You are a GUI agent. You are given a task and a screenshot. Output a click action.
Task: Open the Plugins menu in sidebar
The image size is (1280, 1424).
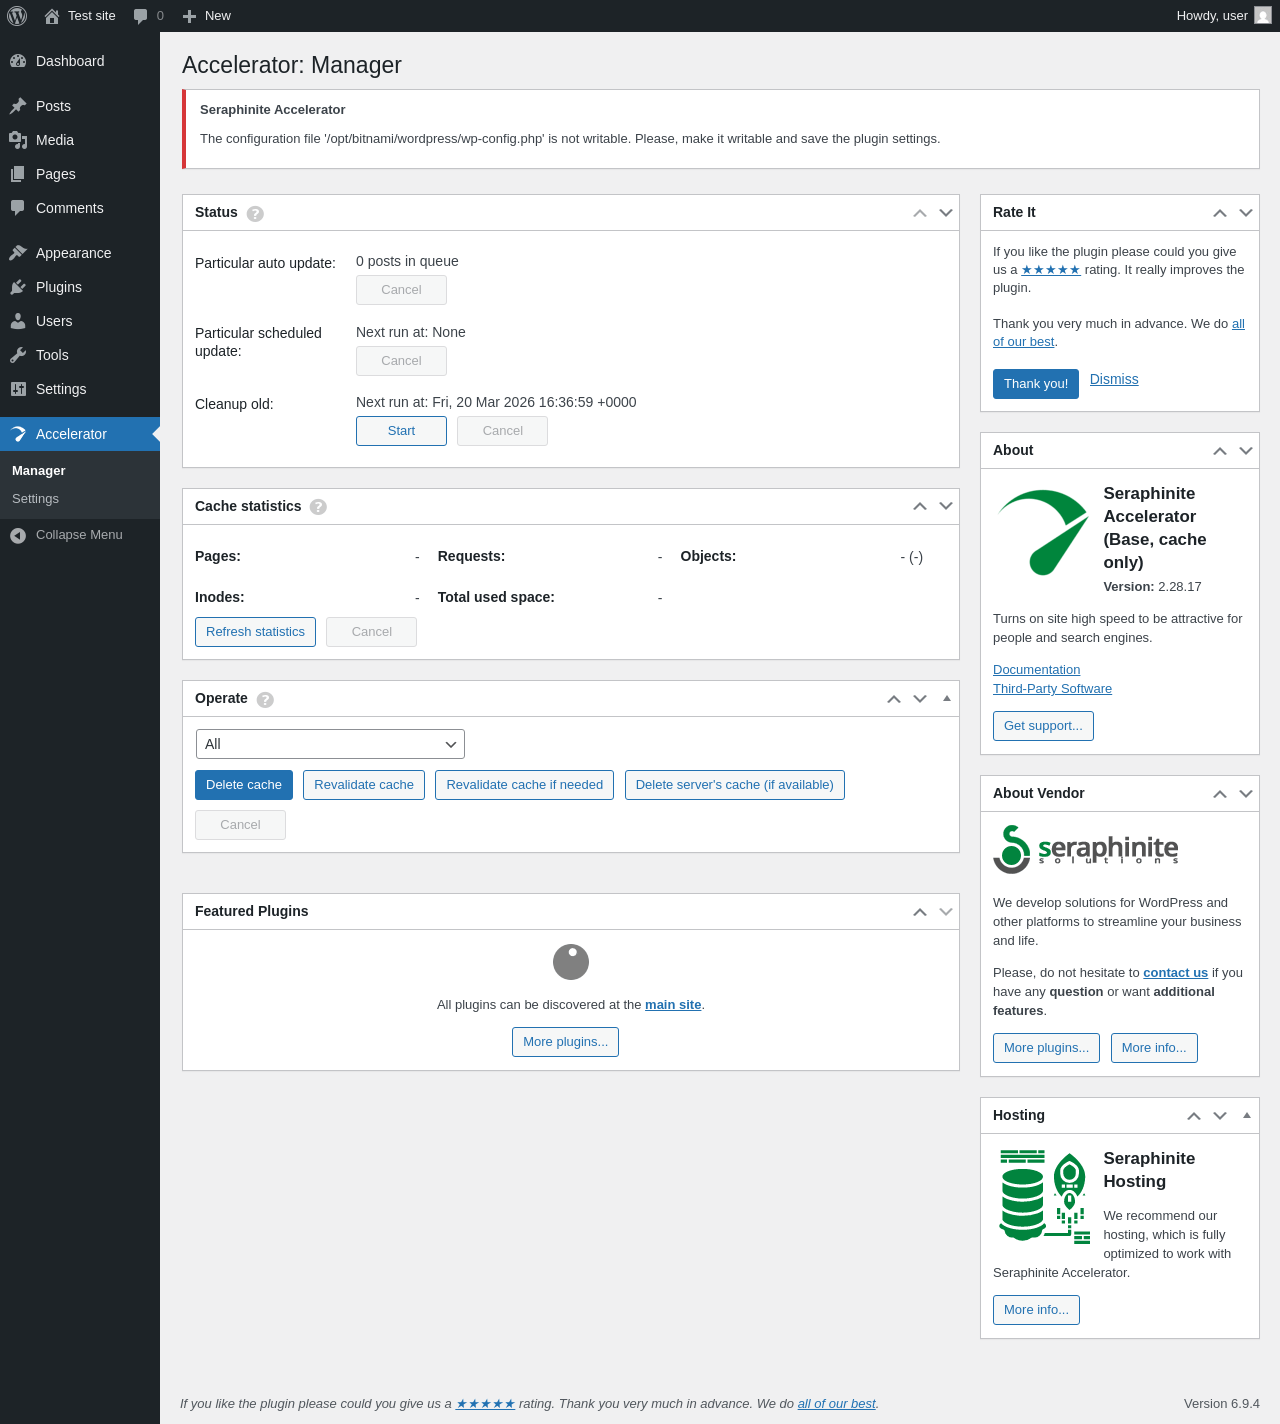point(59,287)
